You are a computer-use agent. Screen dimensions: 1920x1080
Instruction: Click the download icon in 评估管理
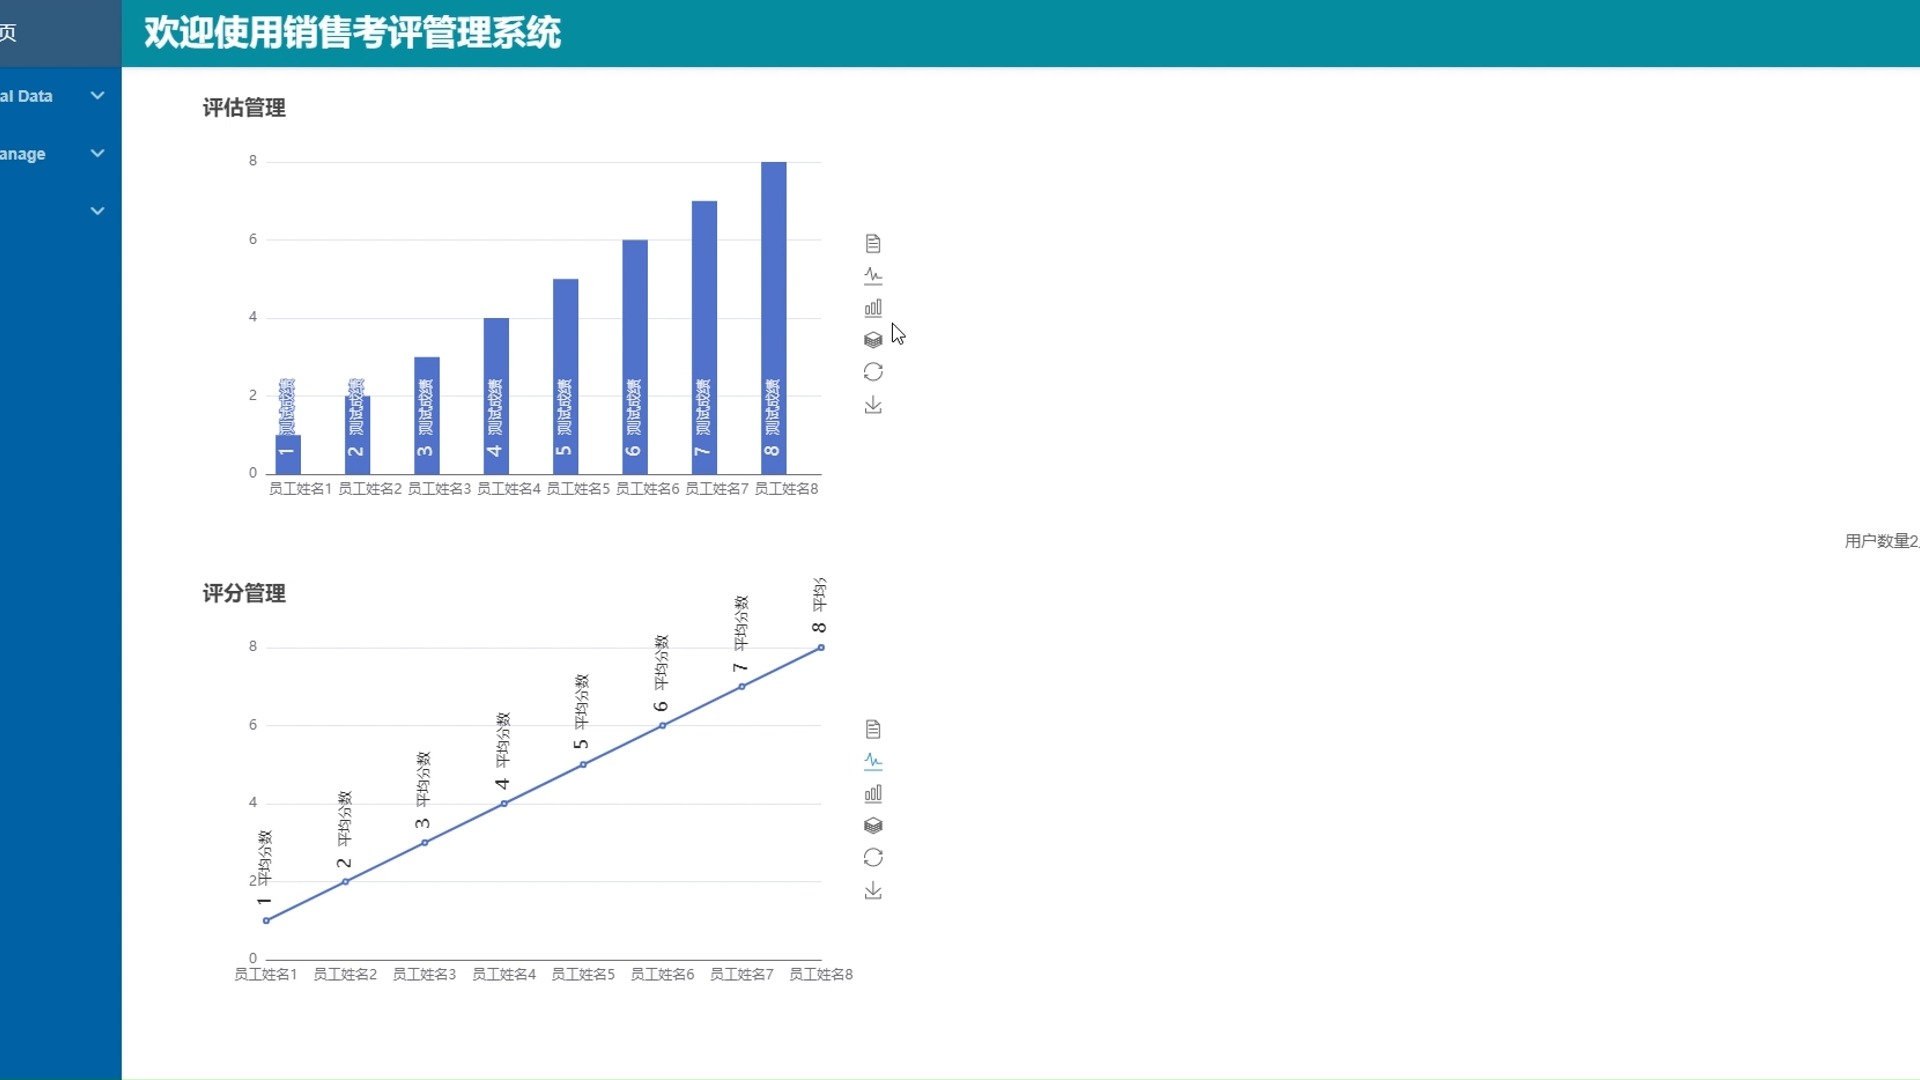click(x=870, y=404)
